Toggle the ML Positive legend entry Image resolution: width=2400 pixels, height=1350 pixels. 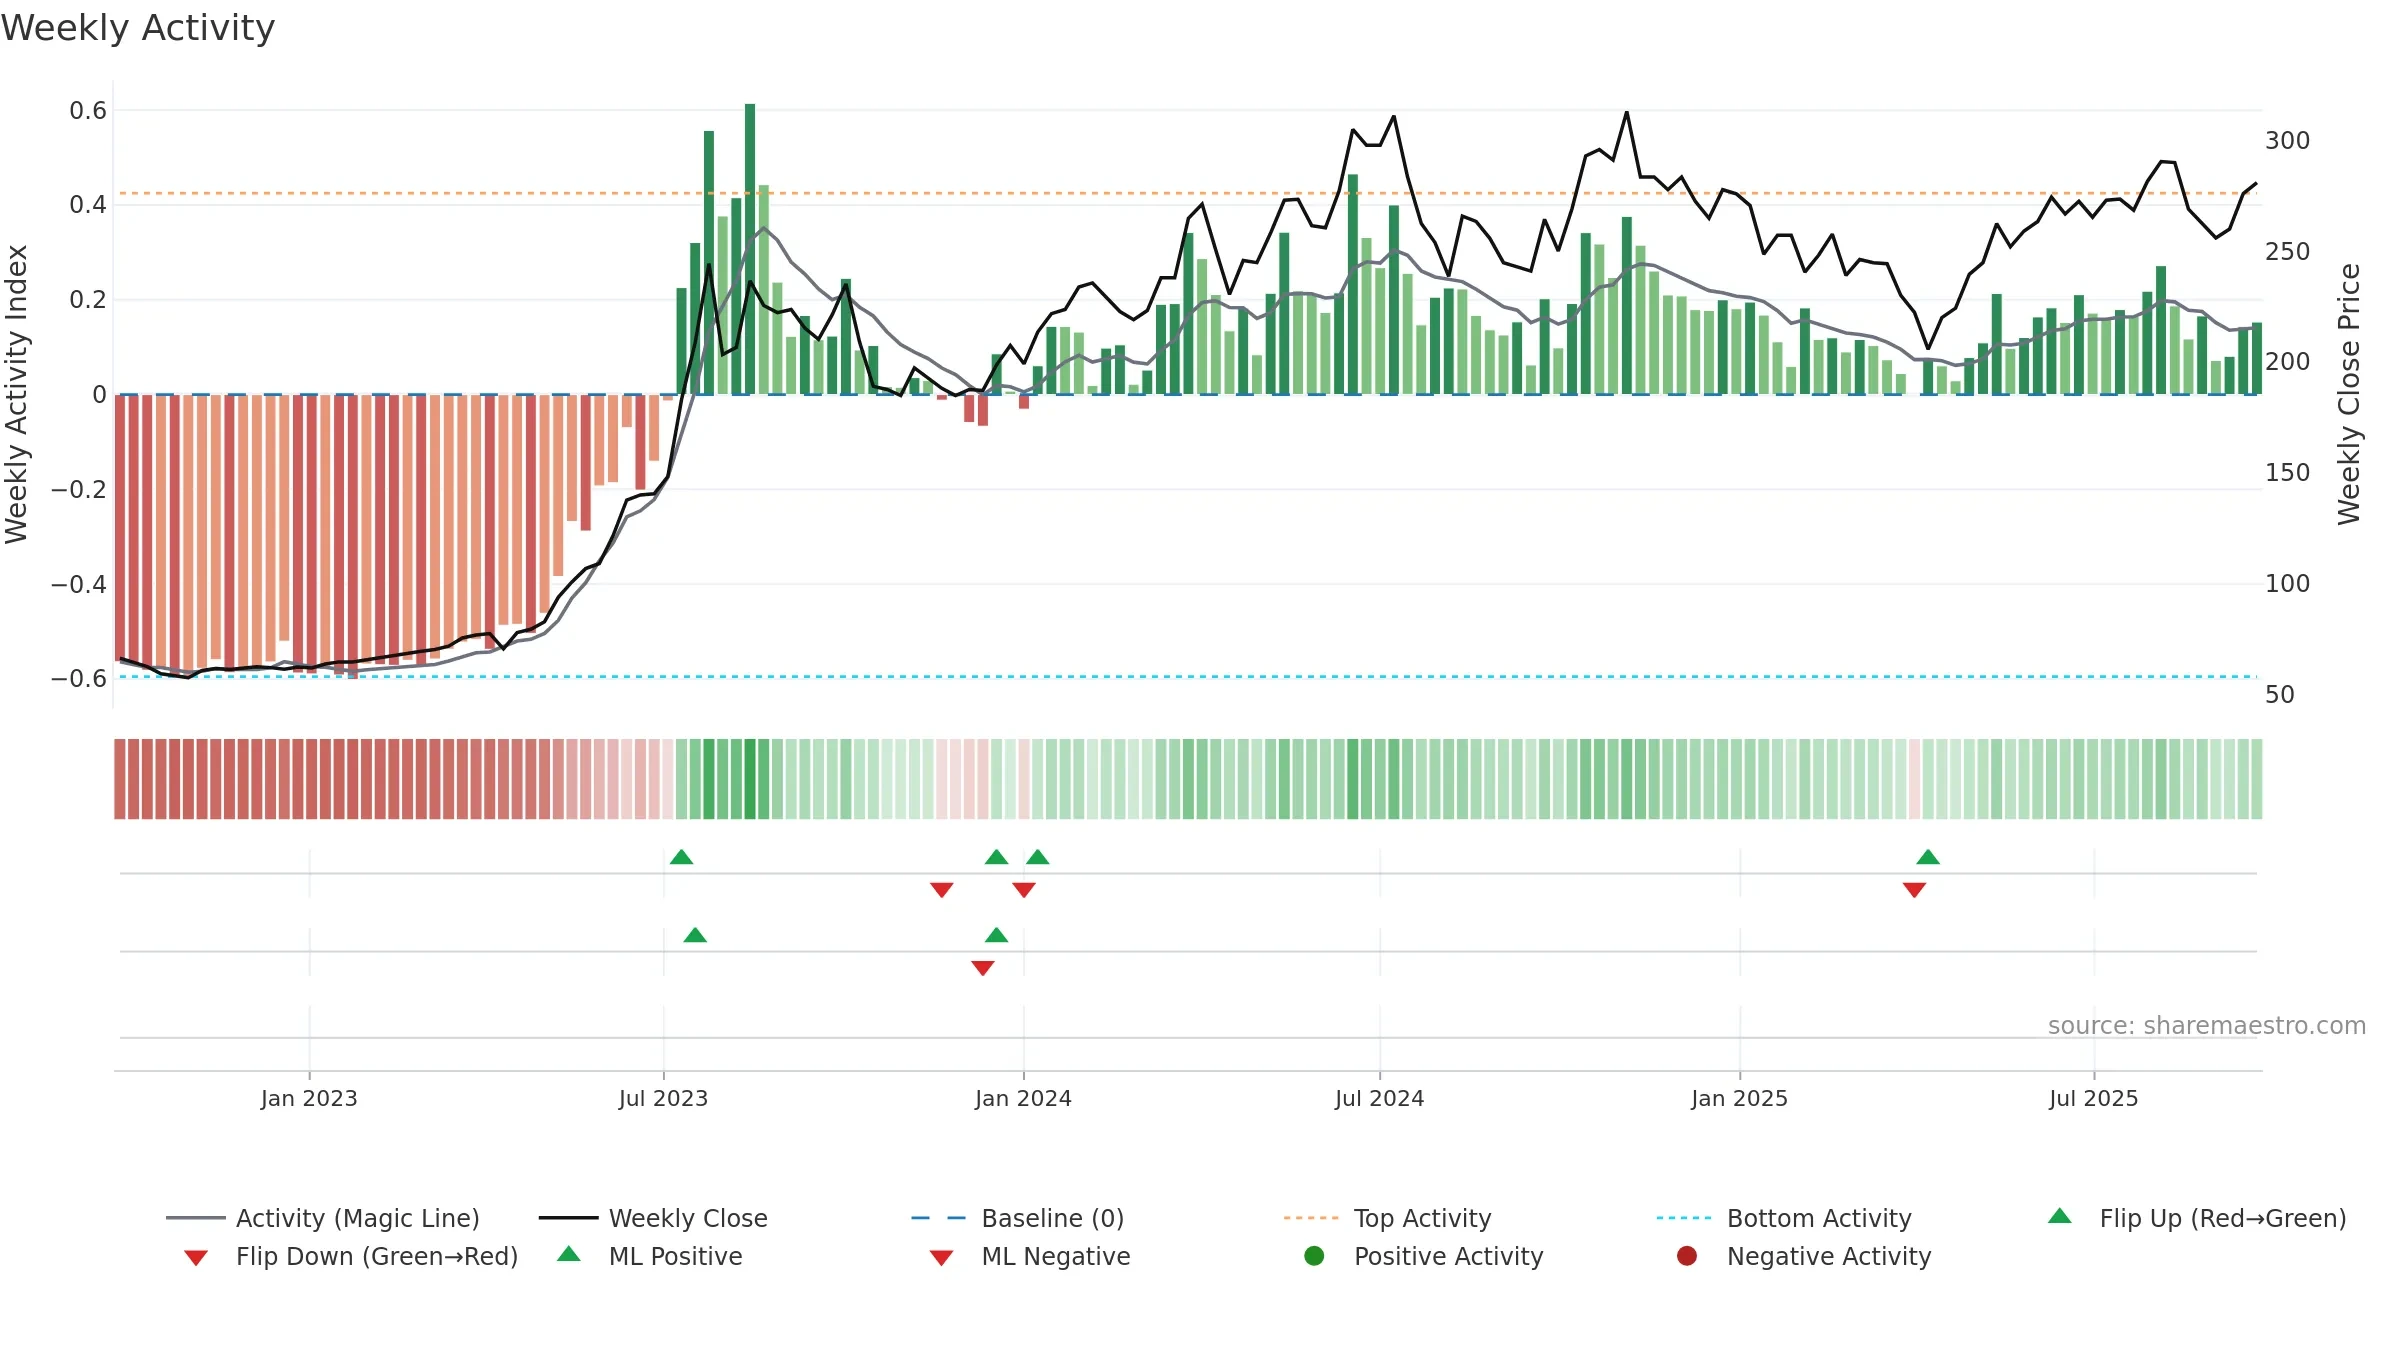[650, 1256]
